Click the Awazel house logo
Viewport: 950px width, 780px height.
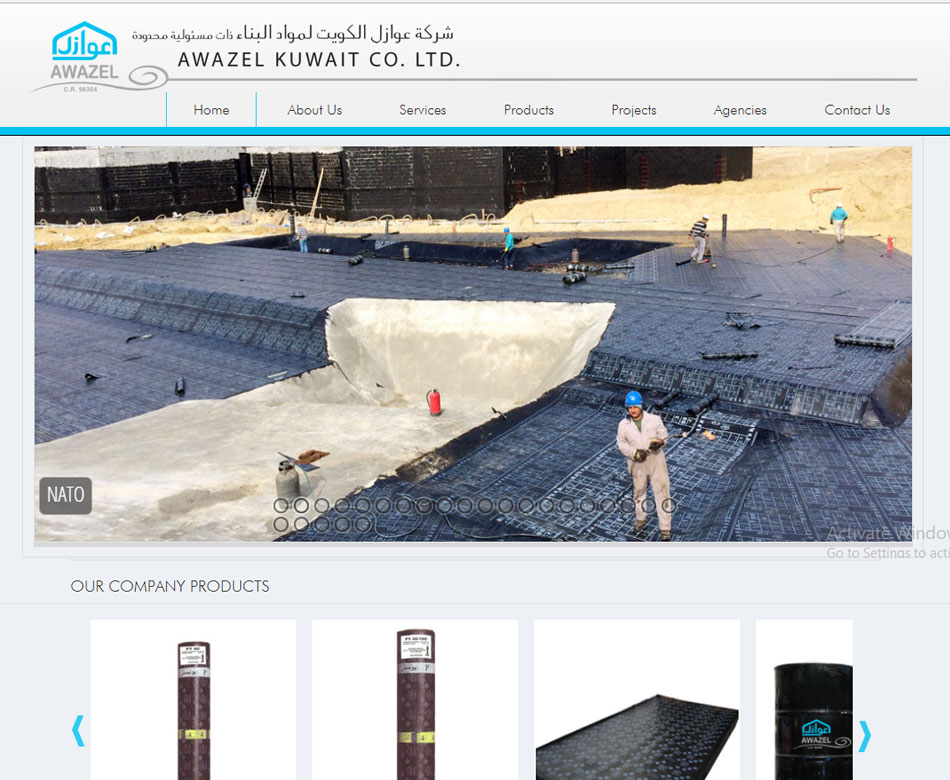84,58
